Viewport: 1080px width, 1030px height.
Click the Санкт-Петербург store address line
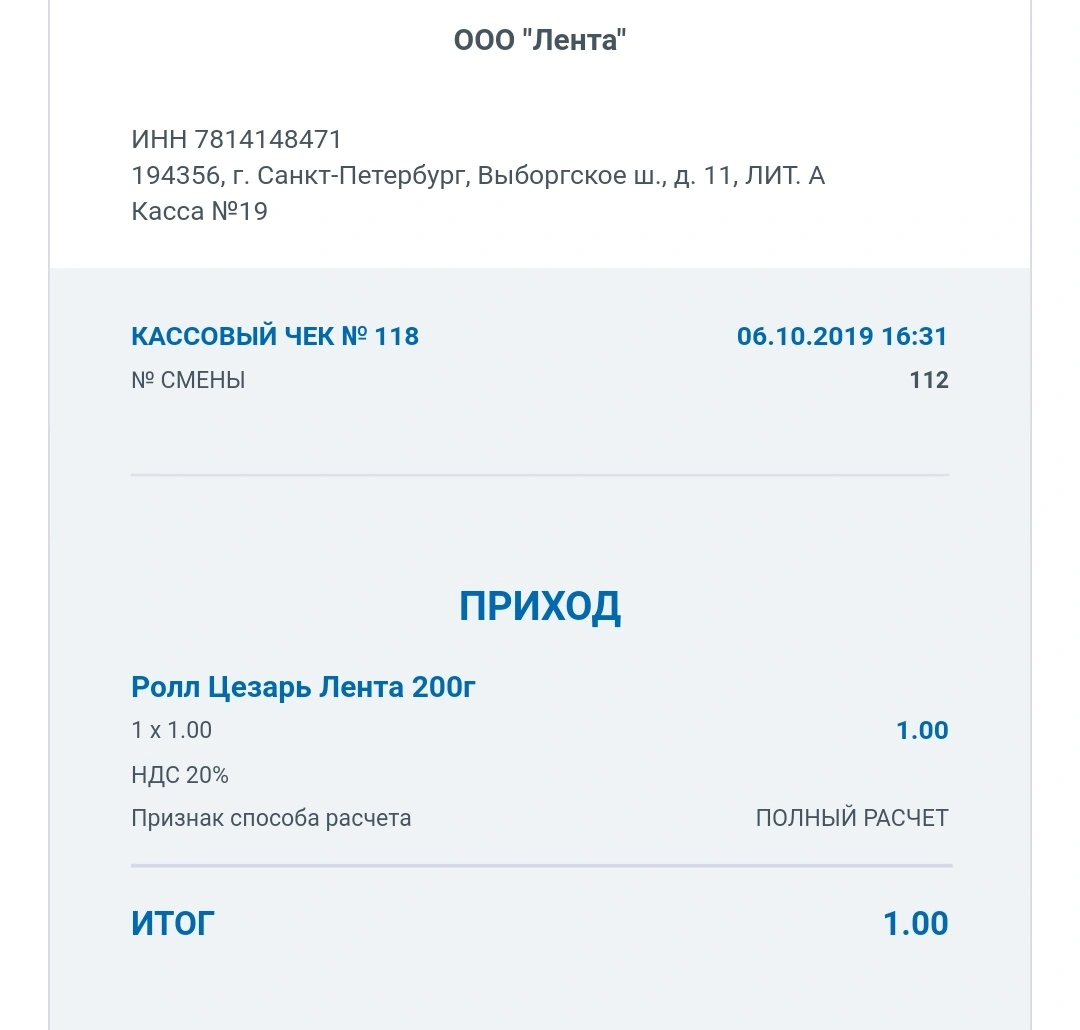(x=478, y=175)
